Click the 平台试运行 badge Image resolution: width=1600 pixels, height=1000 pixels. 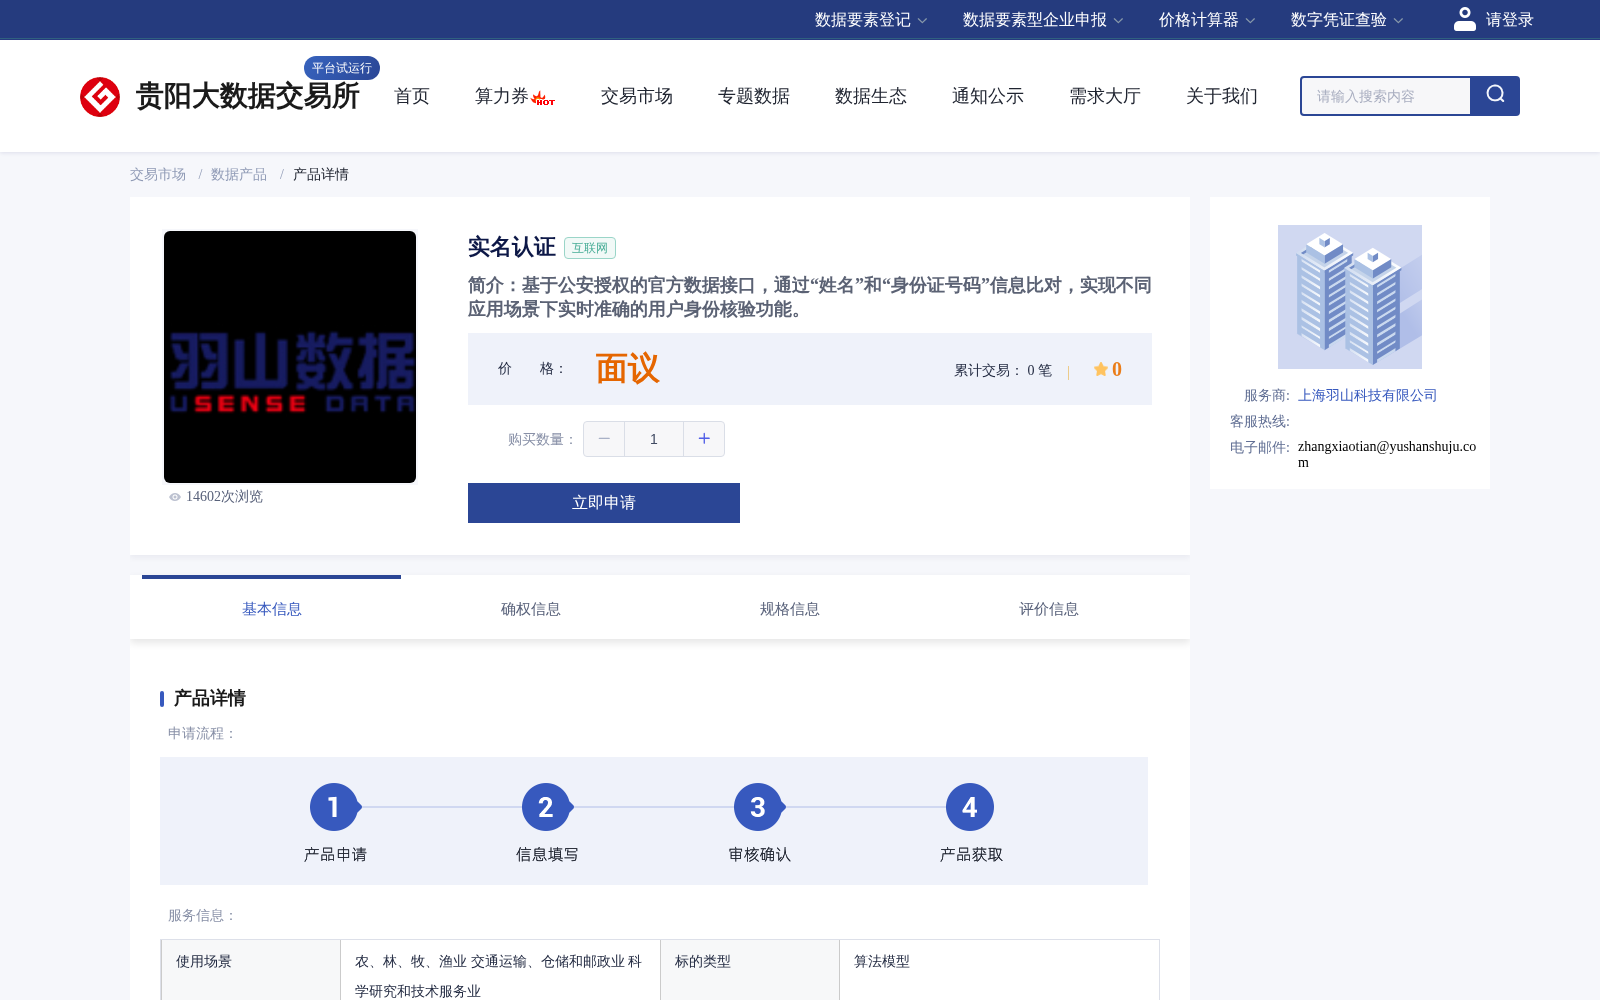[342, 68]
